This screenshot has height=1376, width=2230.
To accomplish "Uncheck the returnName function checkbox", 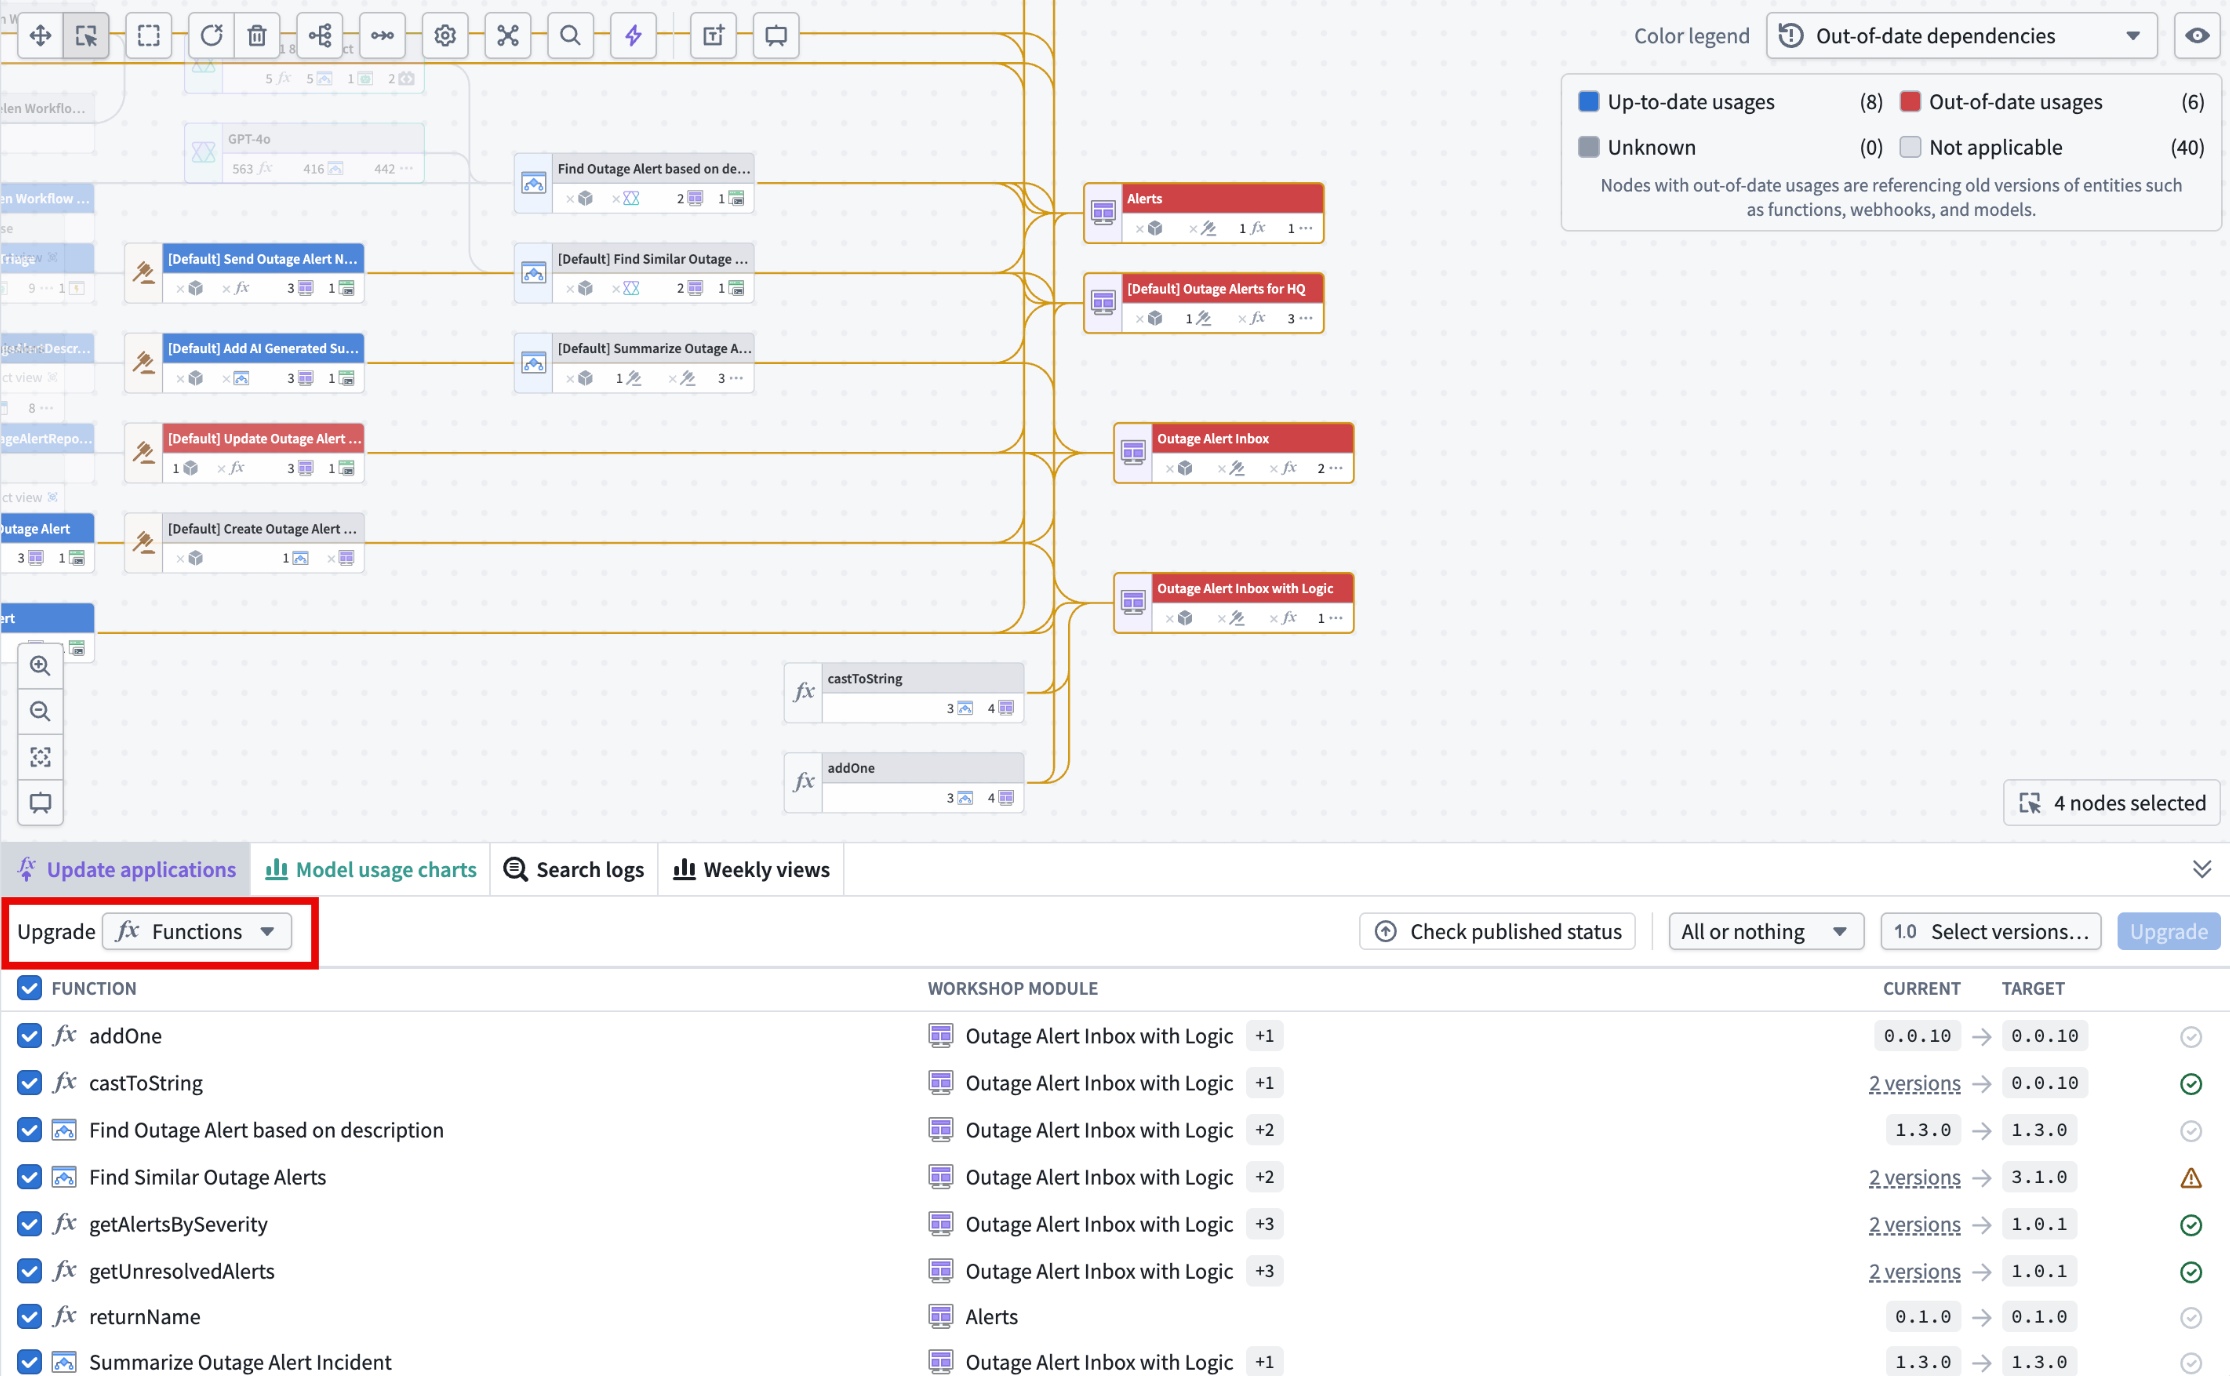I will (x=30, y=1317).
